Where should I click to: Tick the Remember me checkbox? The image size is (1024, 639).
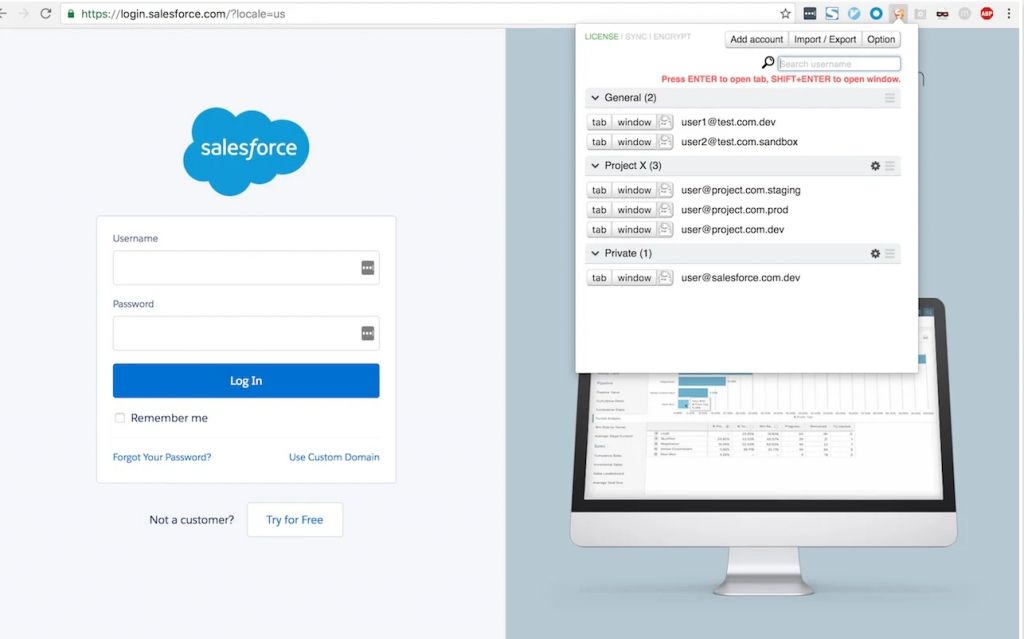120,418
